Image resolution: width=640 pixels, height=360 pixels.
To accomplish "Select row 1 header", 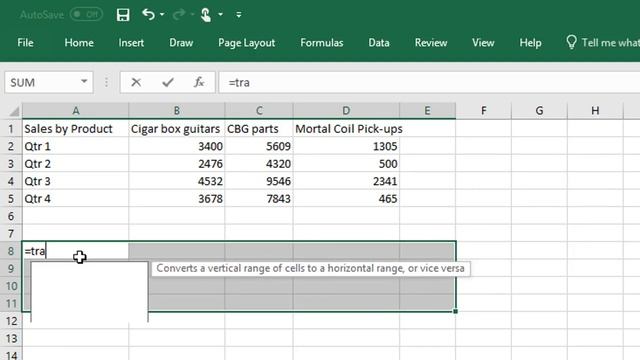I will [x=11, y=129].
